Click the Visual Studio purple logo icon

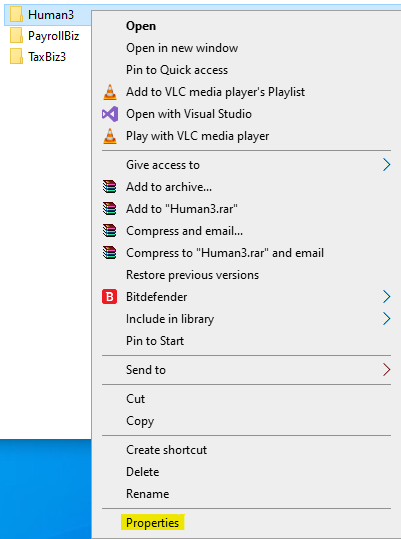click(x=110, y=114)
